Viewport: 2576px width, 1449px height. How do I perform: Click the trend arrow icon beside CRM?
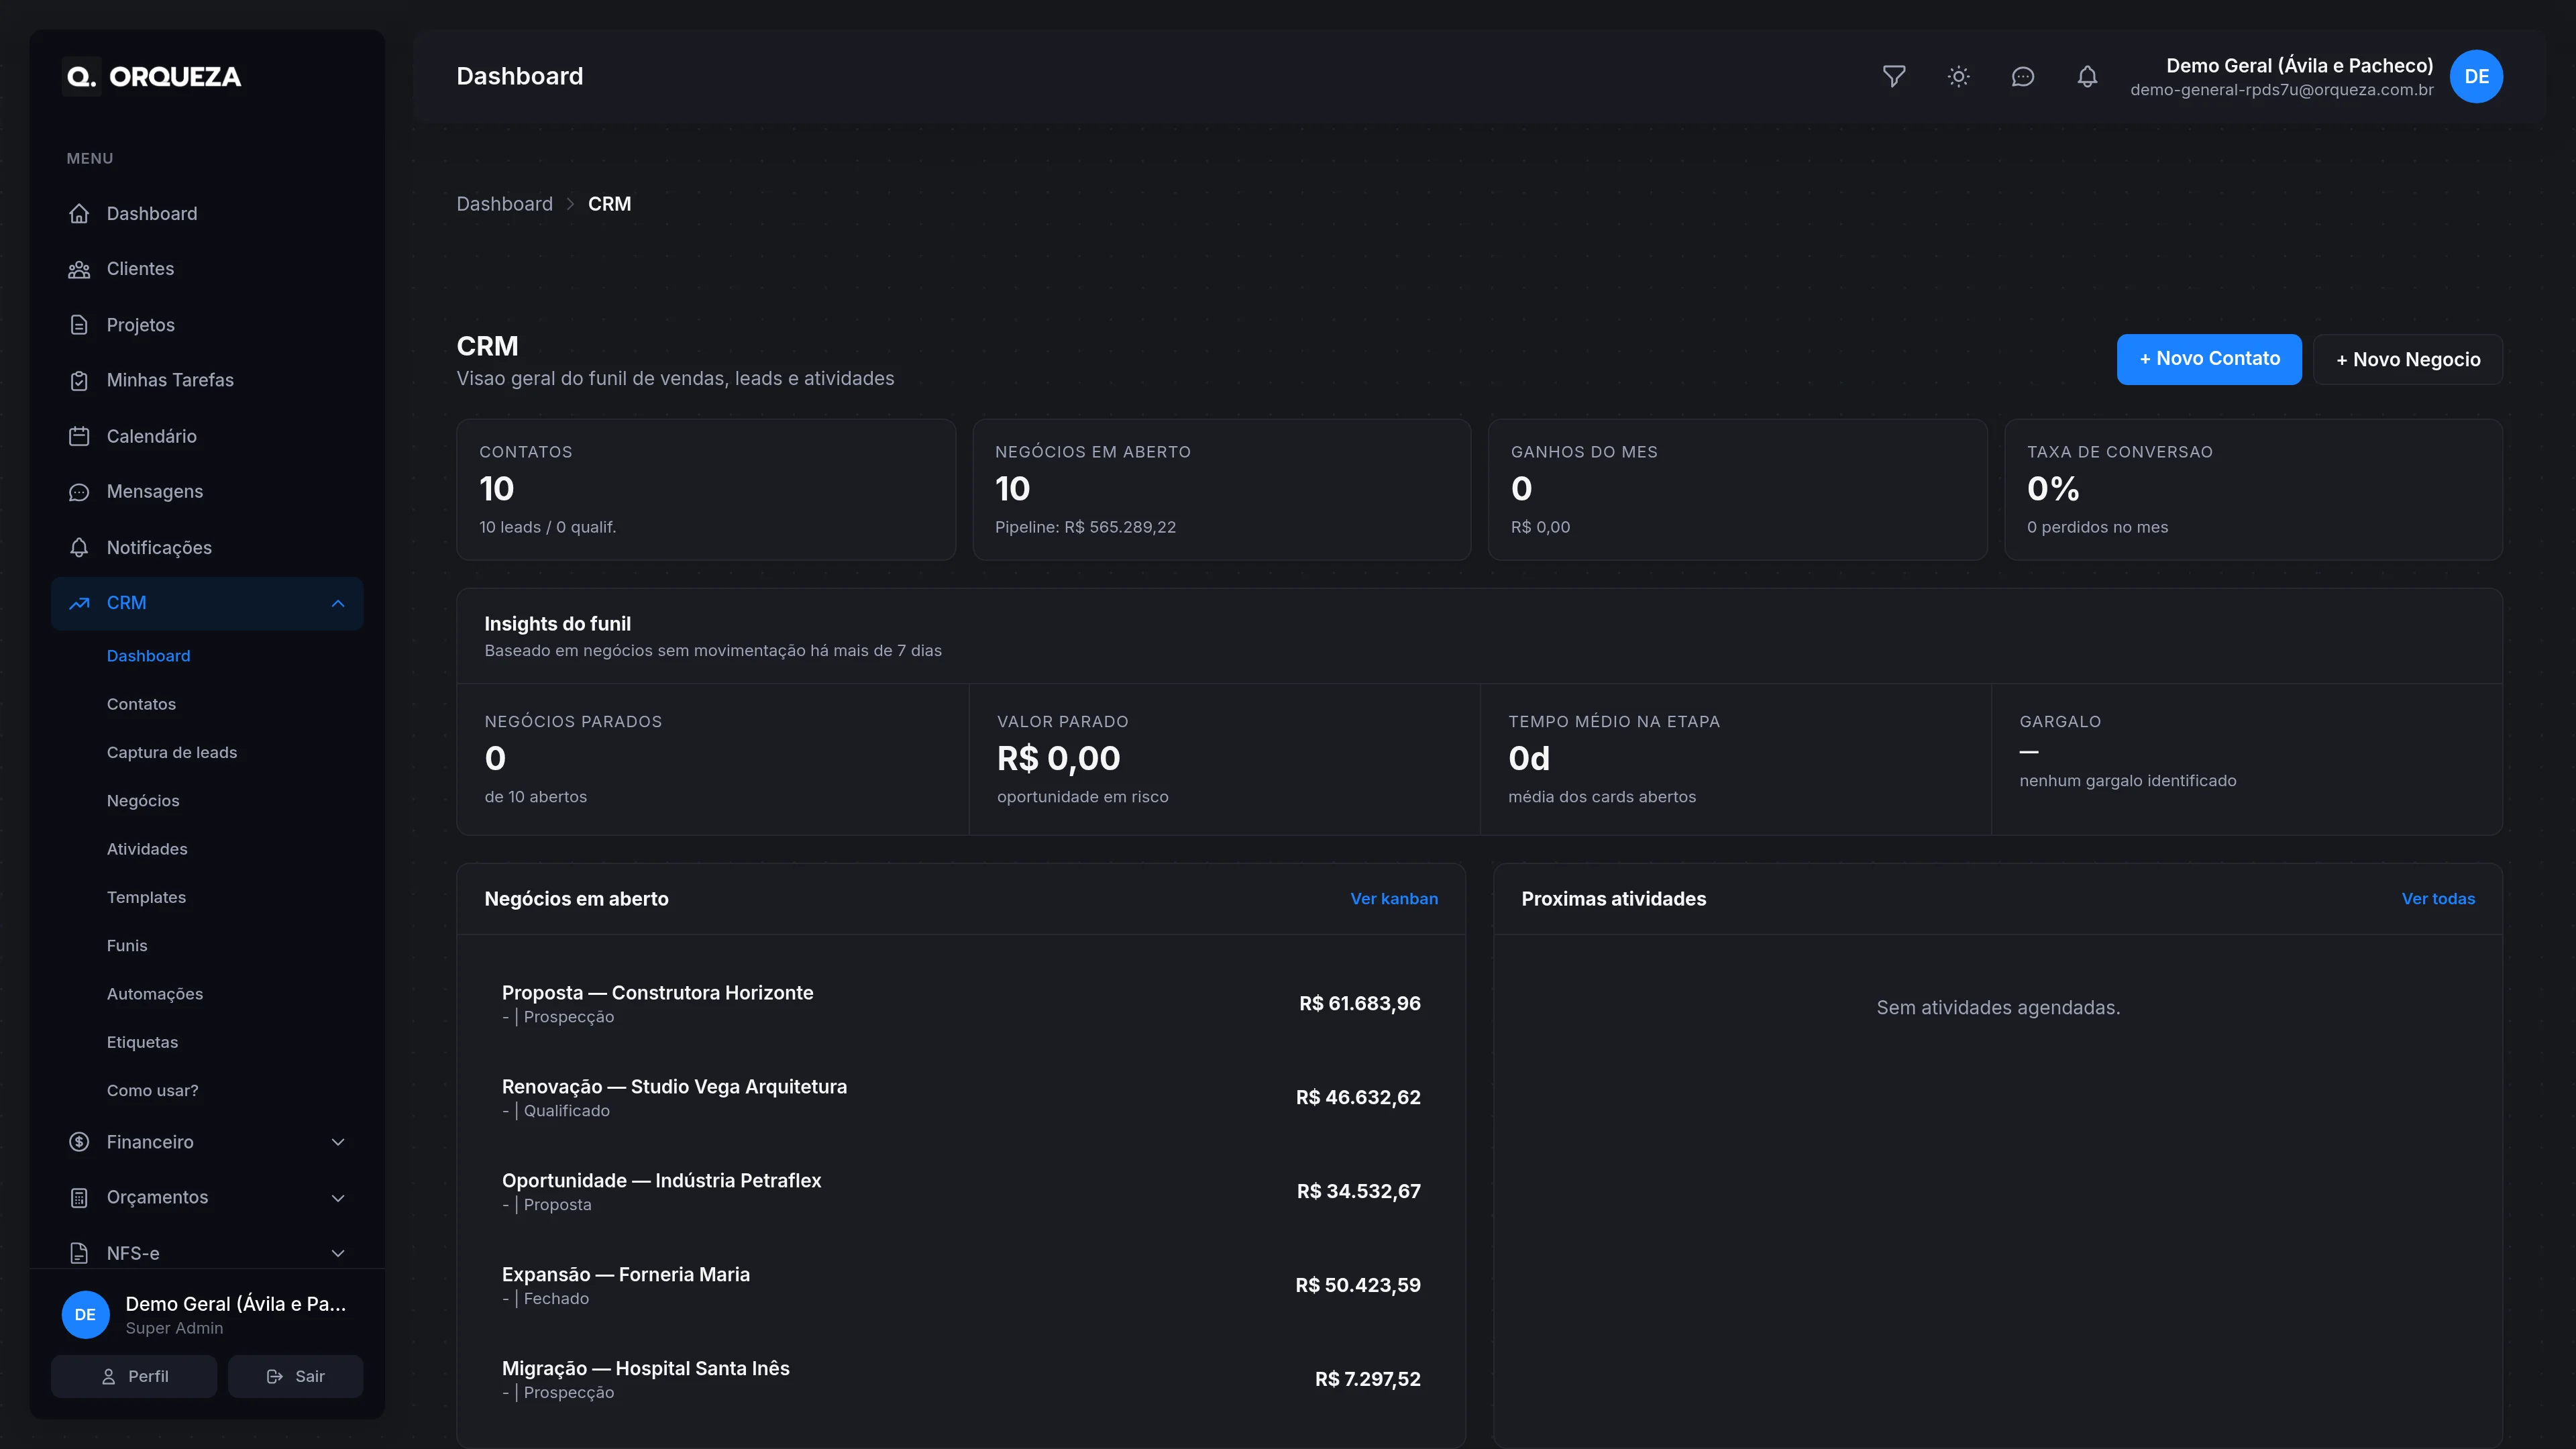(79, 603)
